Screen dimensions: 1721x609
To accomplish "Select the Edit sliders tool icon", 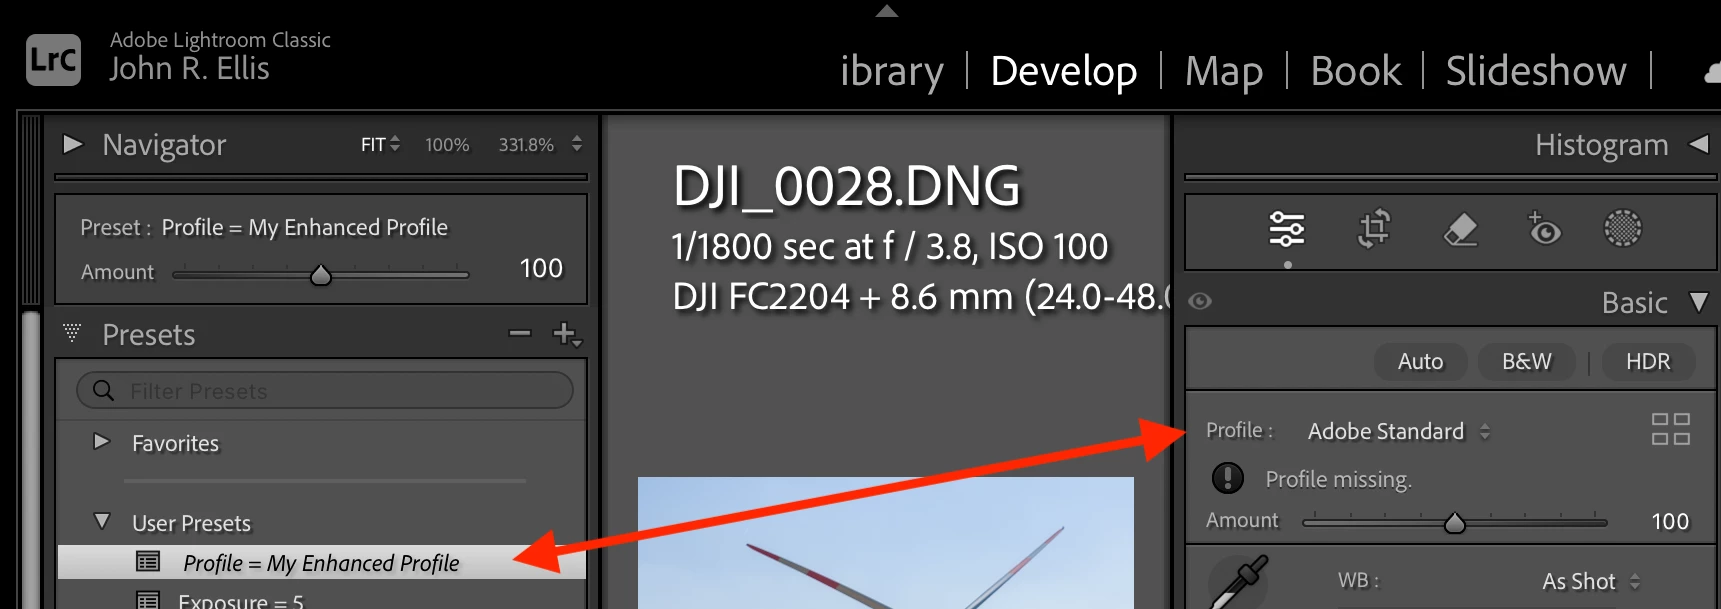I will point(1287,229).
